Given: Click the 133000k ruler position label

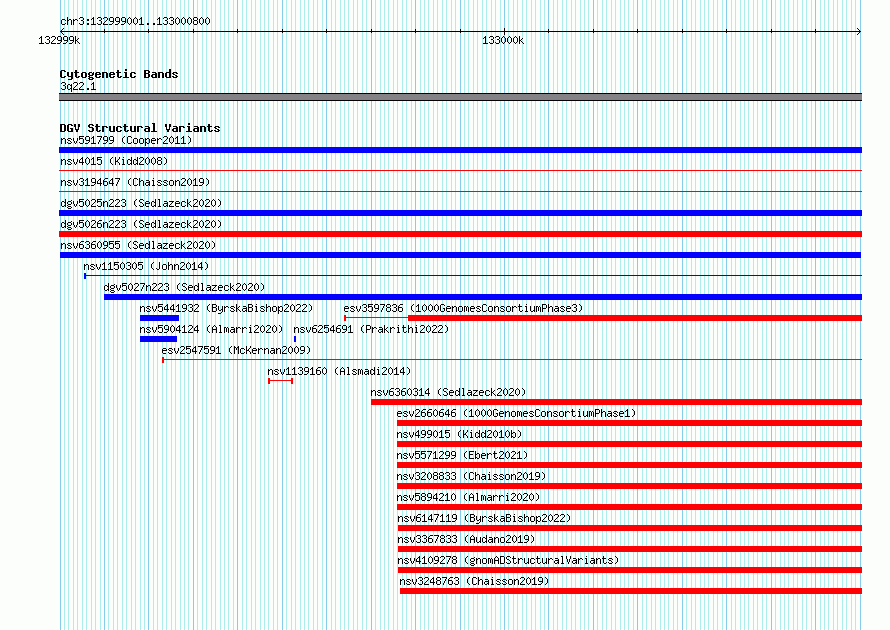Looking at the screenshot, I should (x=503, y=40).
